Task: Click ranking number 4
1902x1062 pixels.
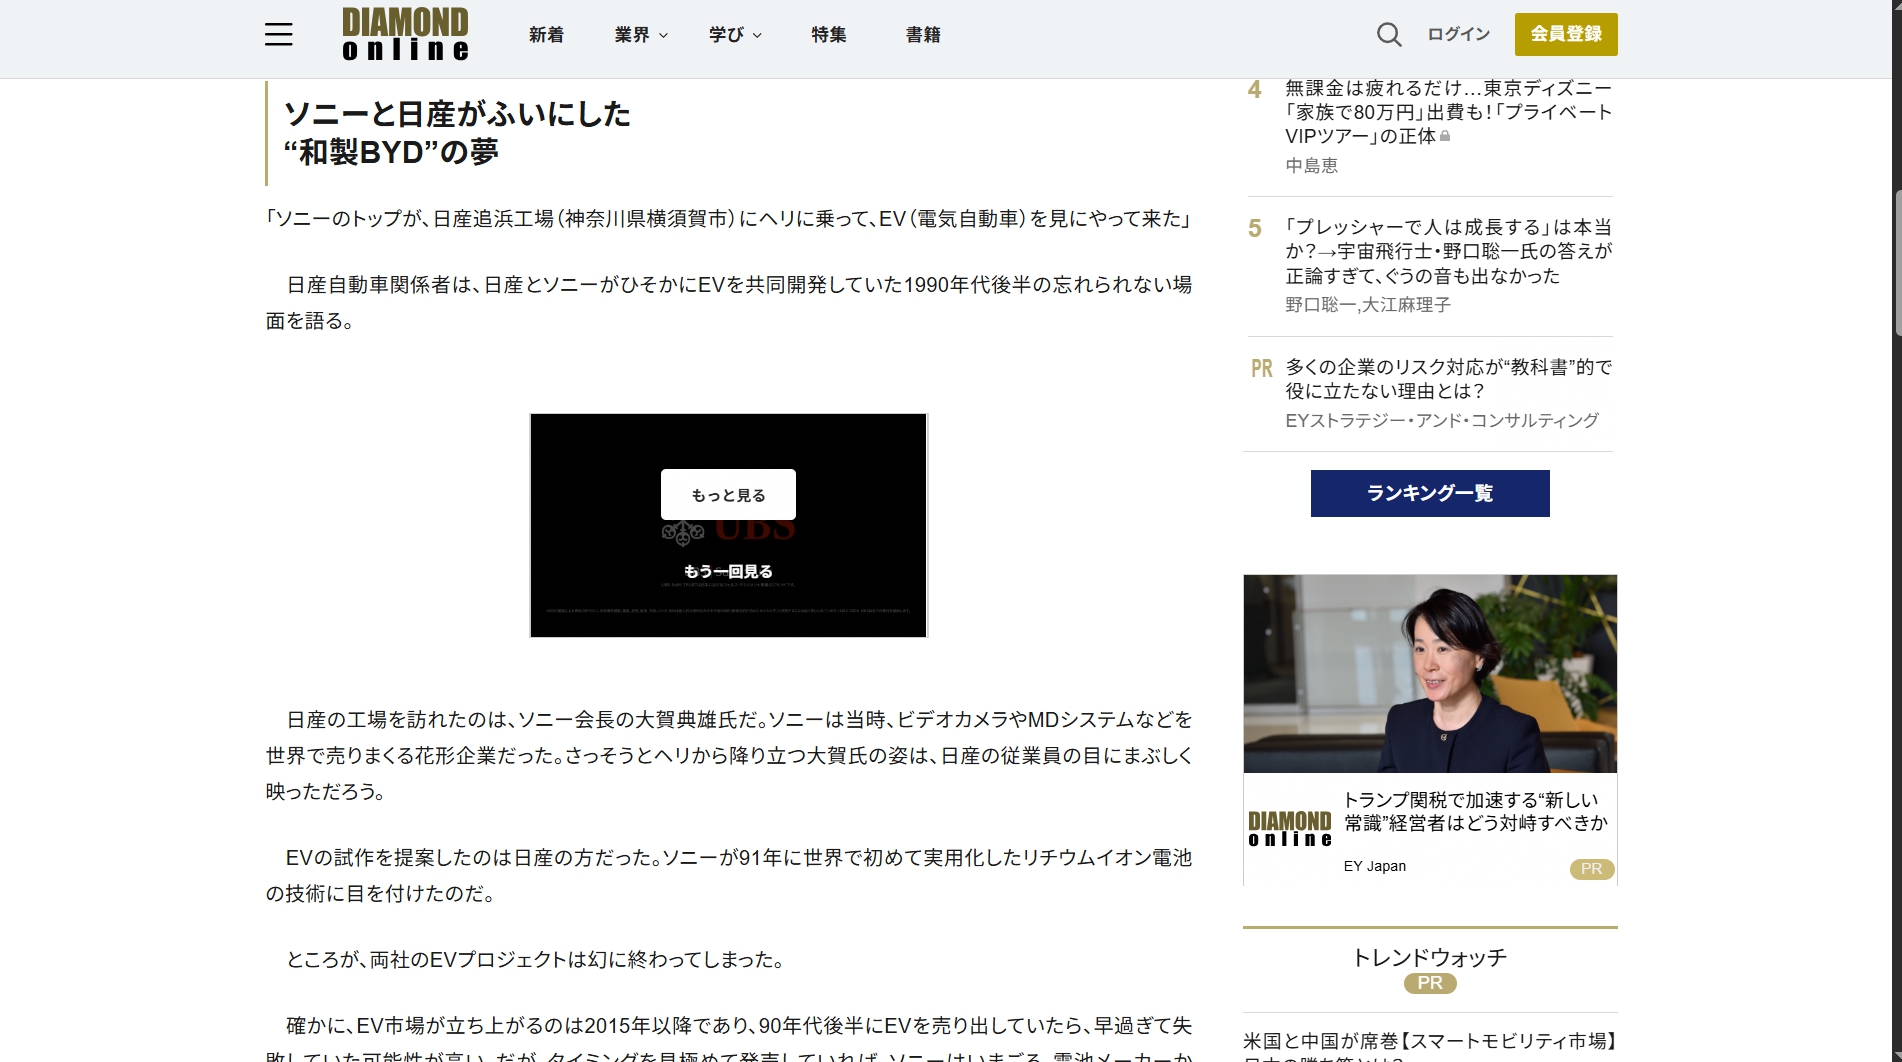Action: click(x=1254, y=90)
